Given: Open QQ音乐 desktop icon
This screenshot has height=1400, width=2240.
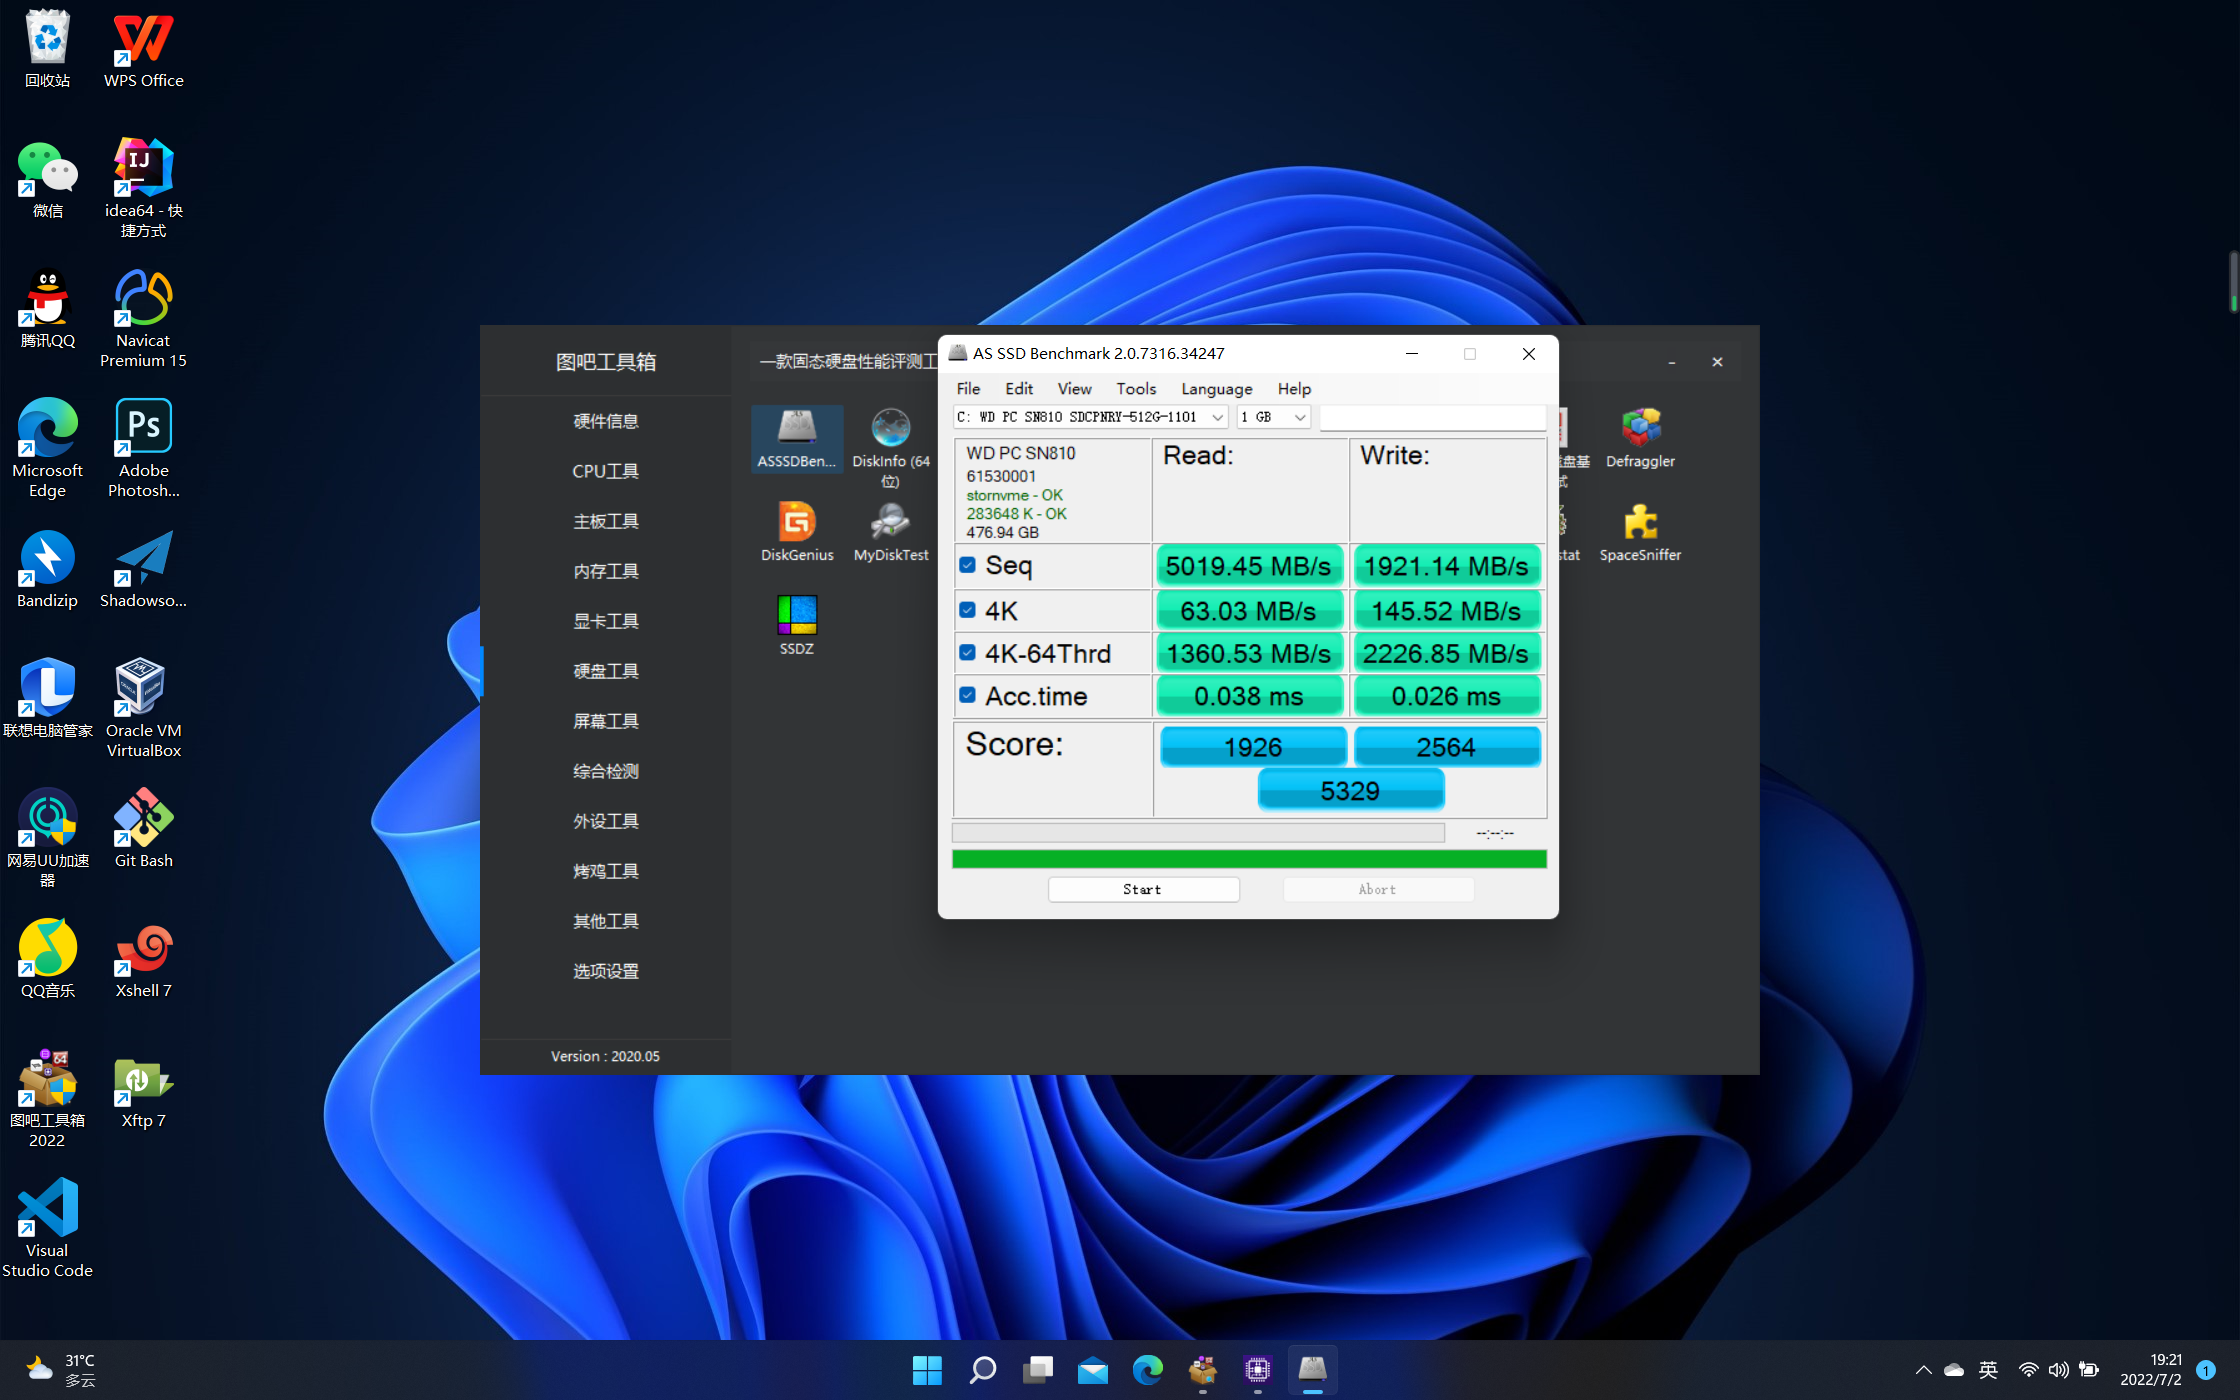Looking at the screenshot, I should click(47, 959).
